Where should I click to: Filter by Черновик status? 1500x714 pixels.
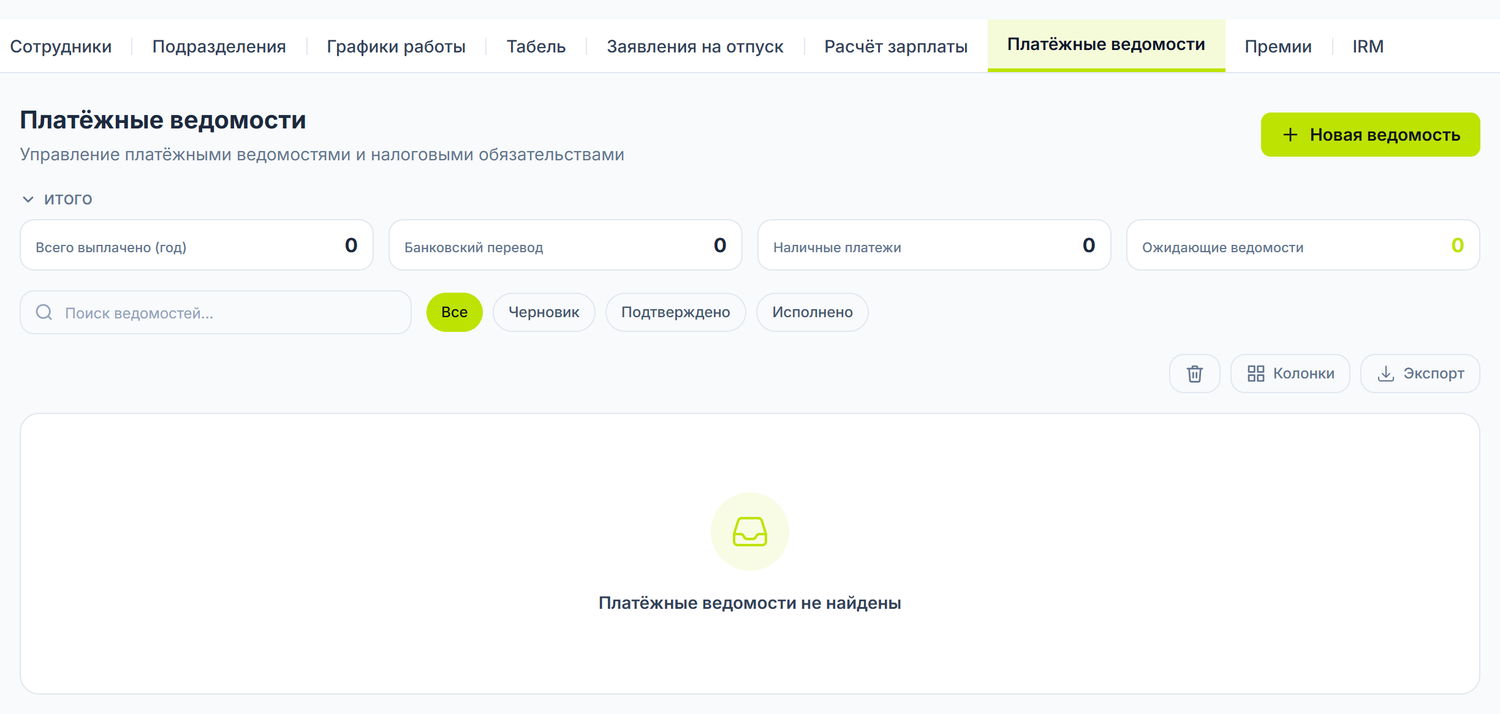(544, 312)
